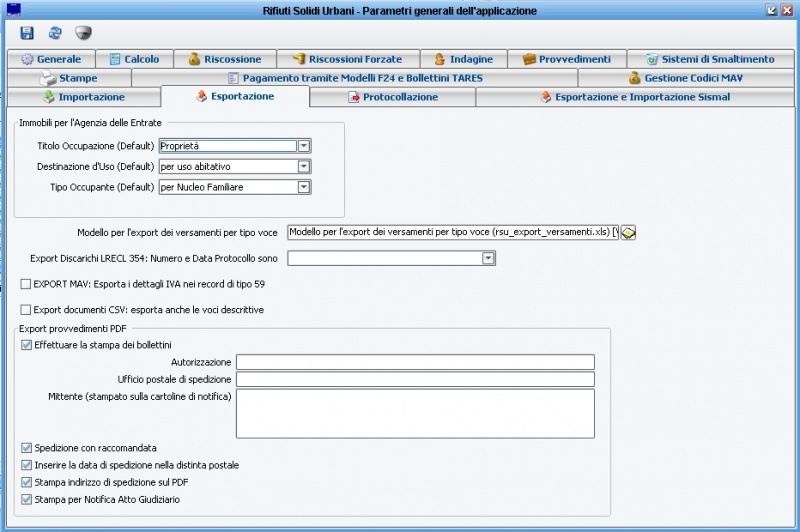The width and height of the screenshot is (800, 532).
Task: Click the Ufficio postale di spedizione field
Action: pyautogui.click(x=415, y=379)
